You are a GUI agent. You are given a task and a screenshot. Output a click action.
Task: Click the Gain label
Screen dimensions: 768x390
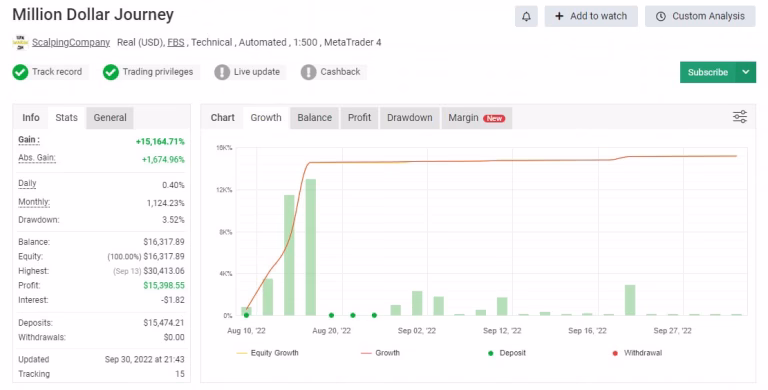pyautogui.click(x=29, y=140)
